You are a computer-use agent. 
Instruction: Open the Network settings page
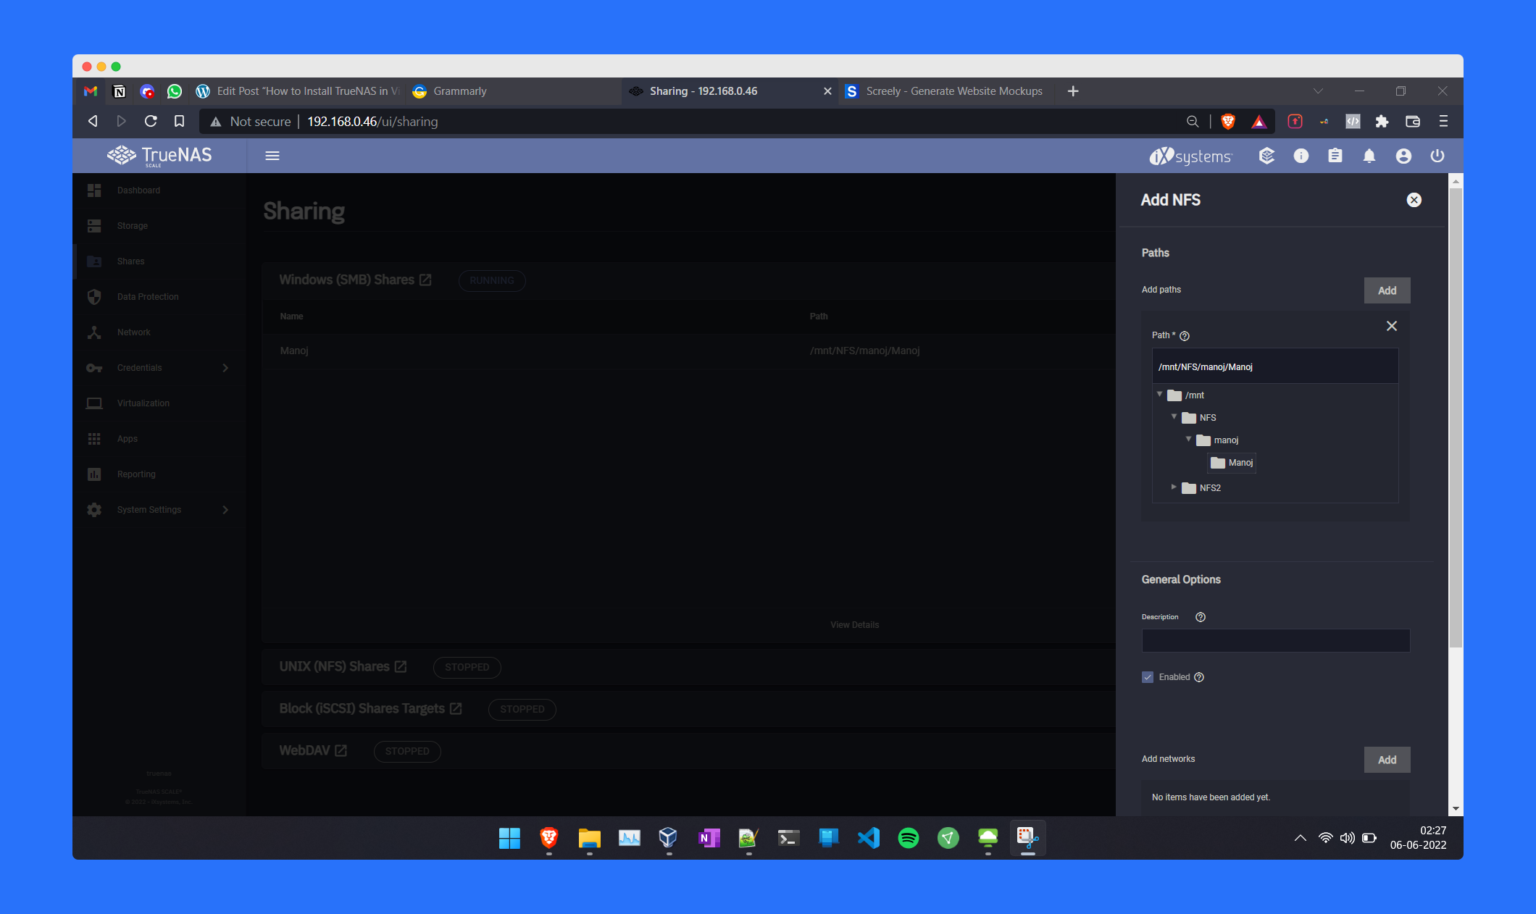point(134,332)
